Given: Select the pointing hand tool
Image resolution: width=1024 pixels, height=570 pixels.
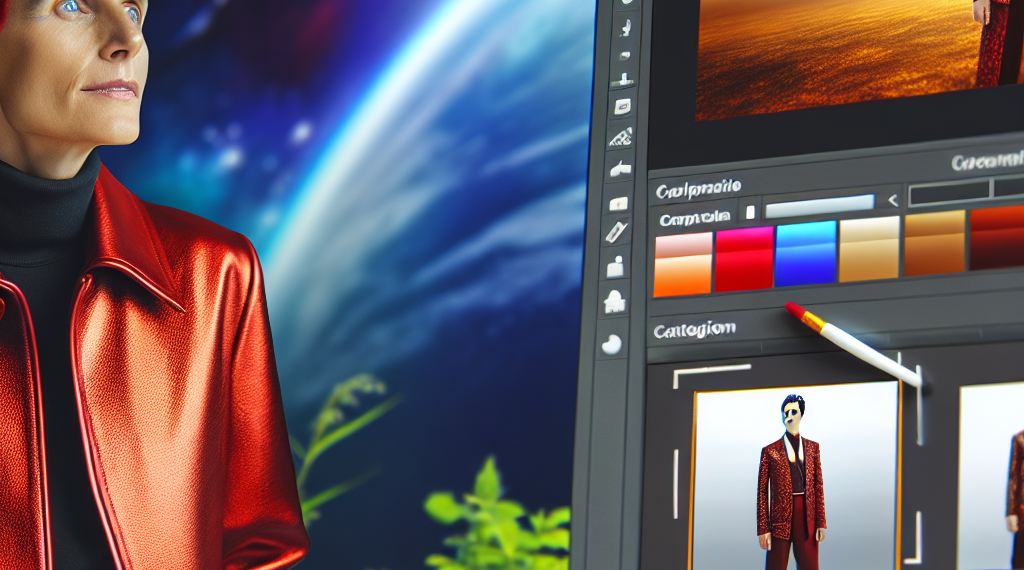Looking at the screenshot, I should click(620, 170).
